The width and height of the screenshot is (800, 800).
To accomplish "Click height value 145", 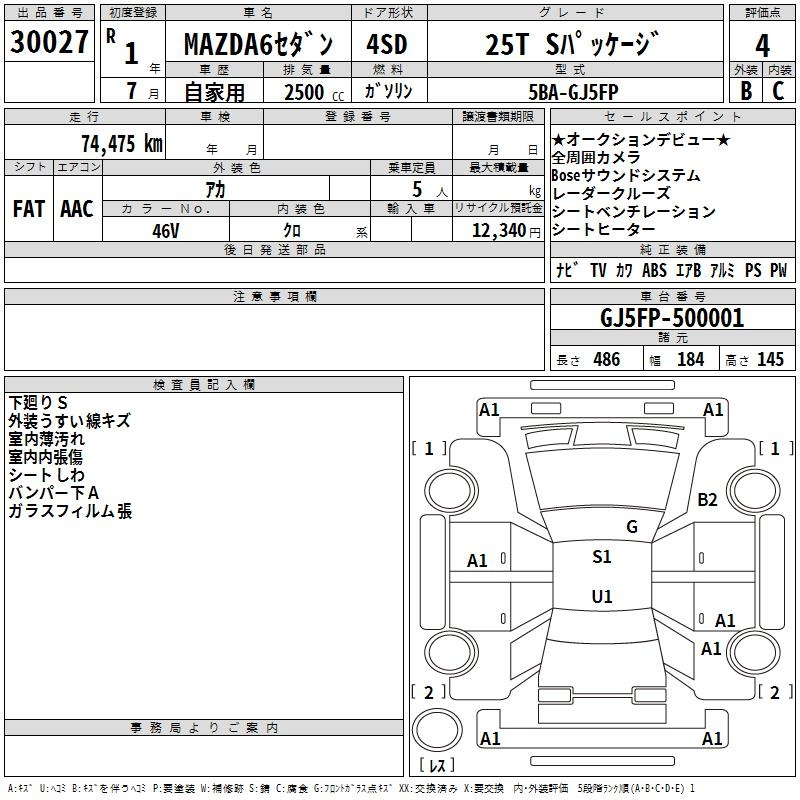I will point(770,359).
